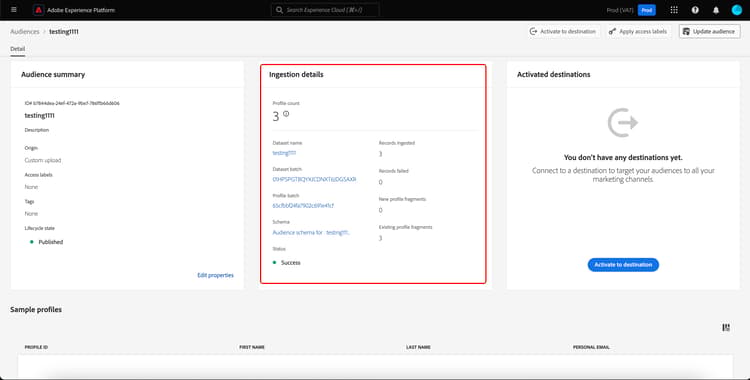Click the PERSONAL EMAIL column header
This screenshot has width=750, height=380.
pos(591,347)
